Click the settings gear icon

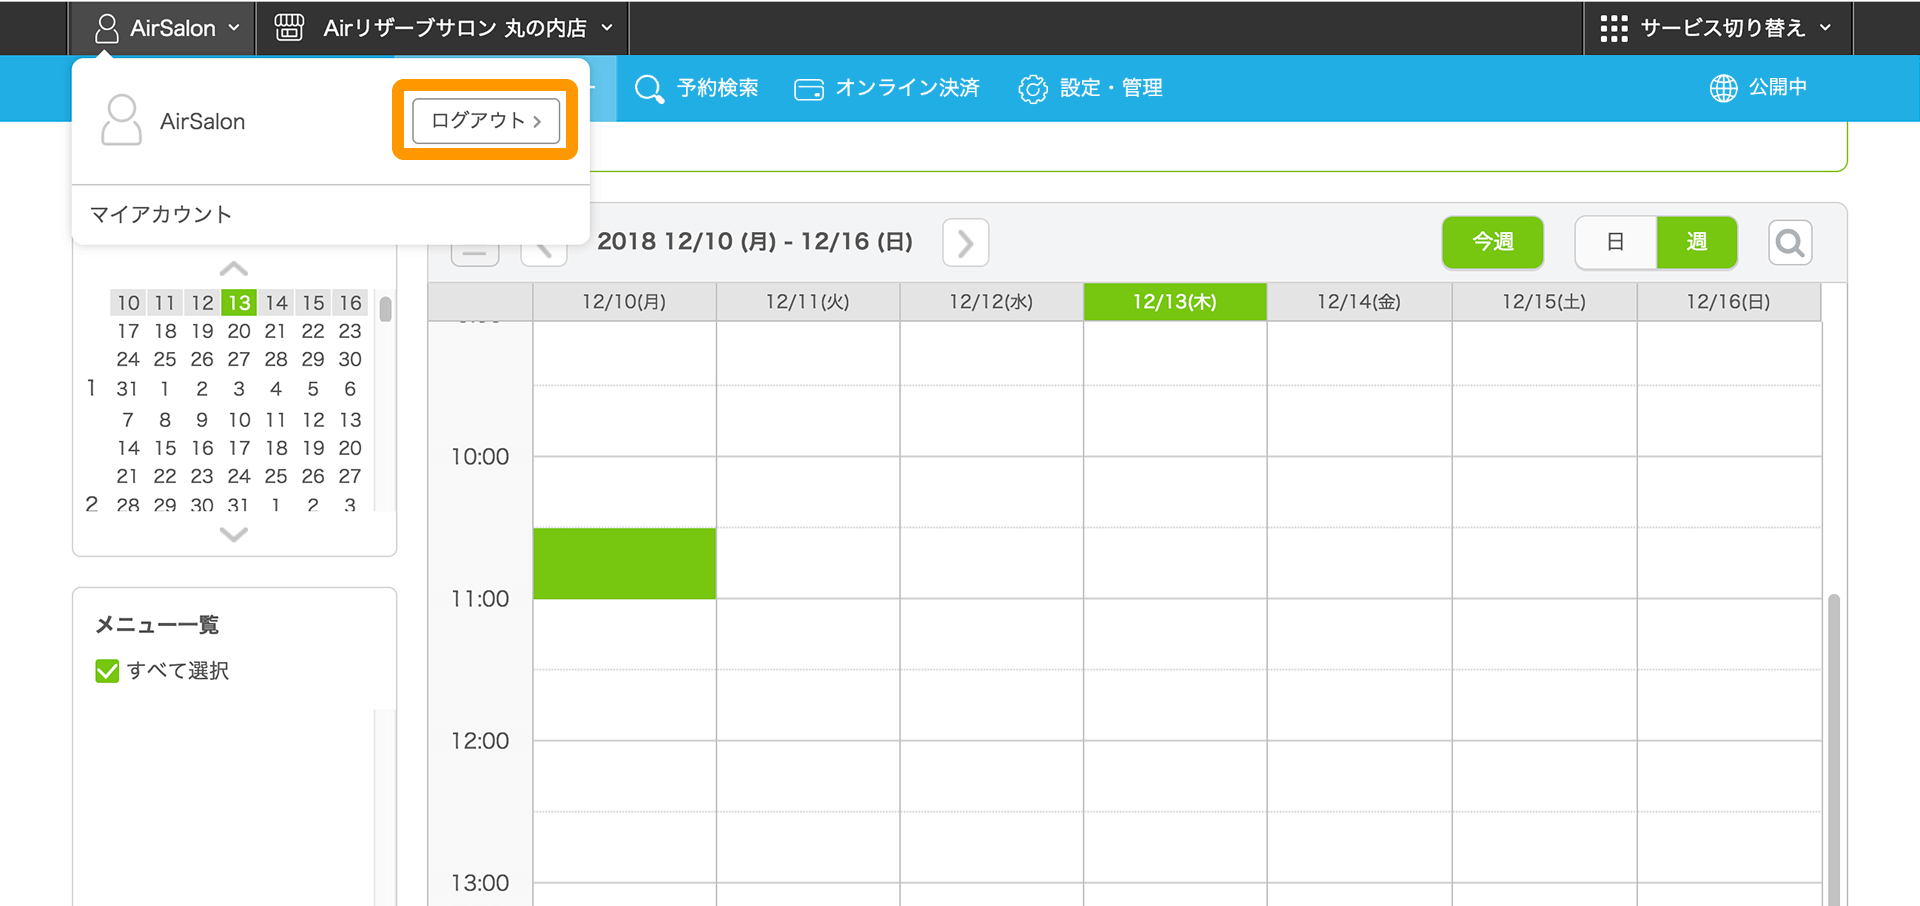click(1032, 89)
